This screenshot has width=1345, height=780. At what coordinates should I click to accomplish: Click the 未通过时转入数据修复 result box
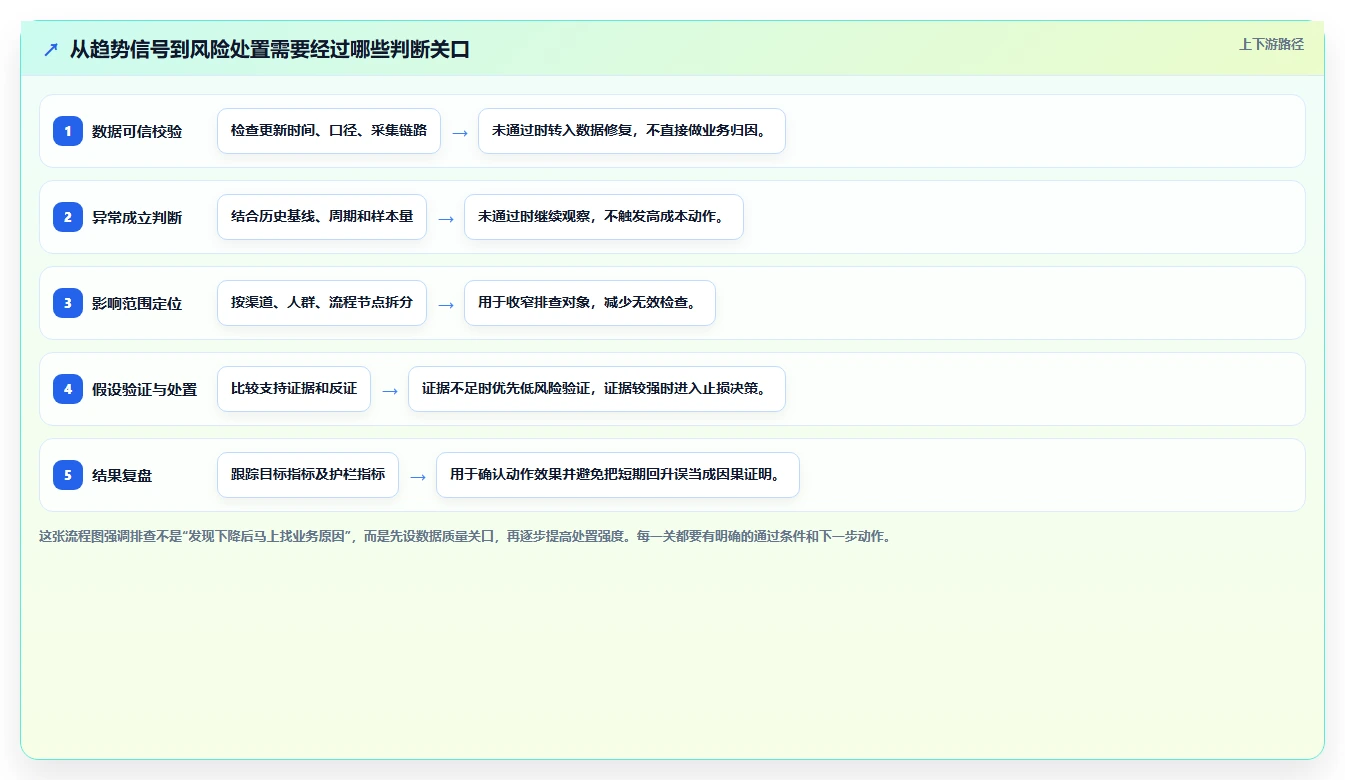pyautogui.click(x=632, y=131)
